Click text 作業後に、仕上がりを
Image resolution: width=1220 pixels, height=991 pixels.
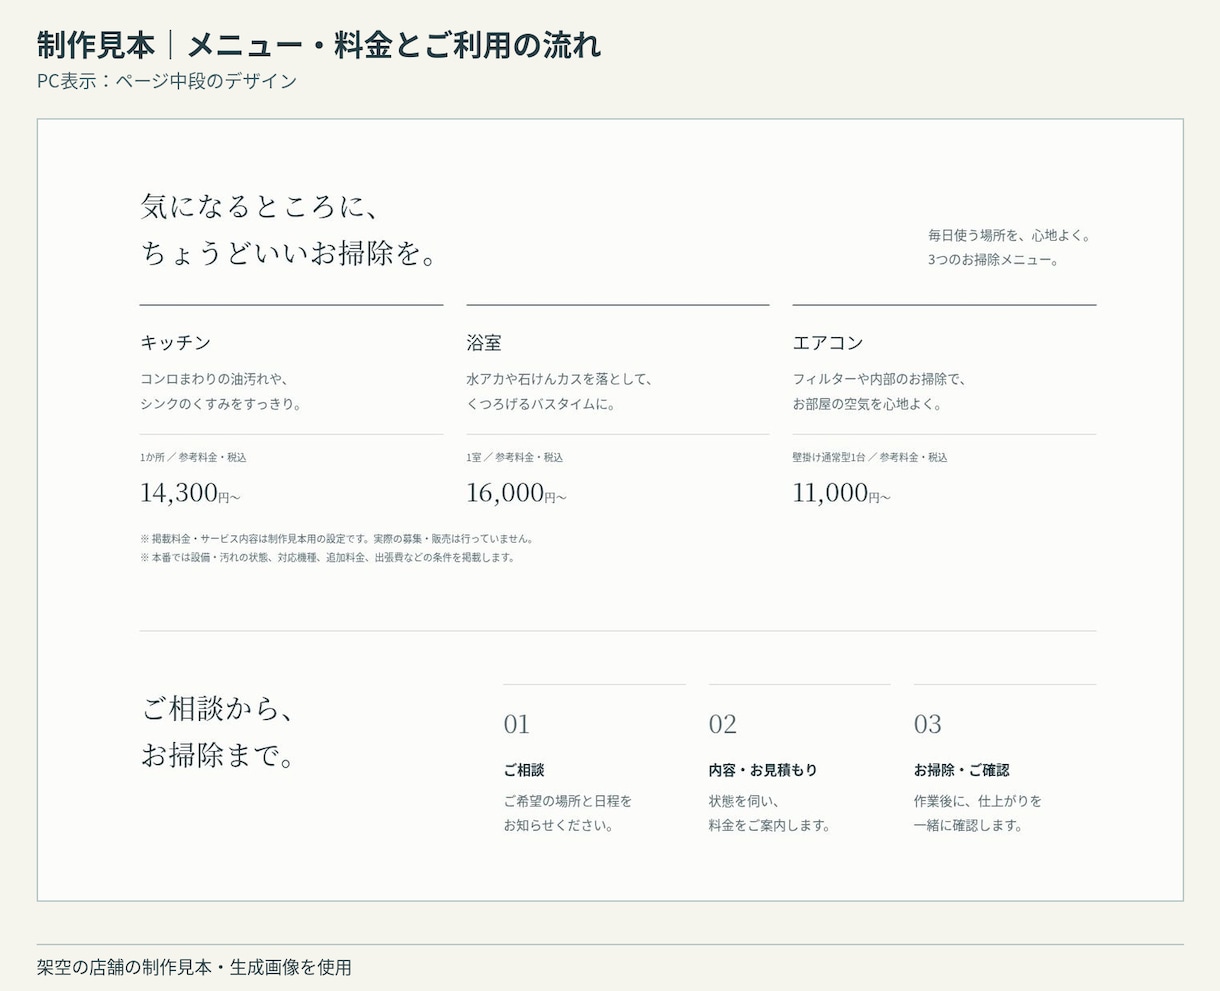[978, 801]
